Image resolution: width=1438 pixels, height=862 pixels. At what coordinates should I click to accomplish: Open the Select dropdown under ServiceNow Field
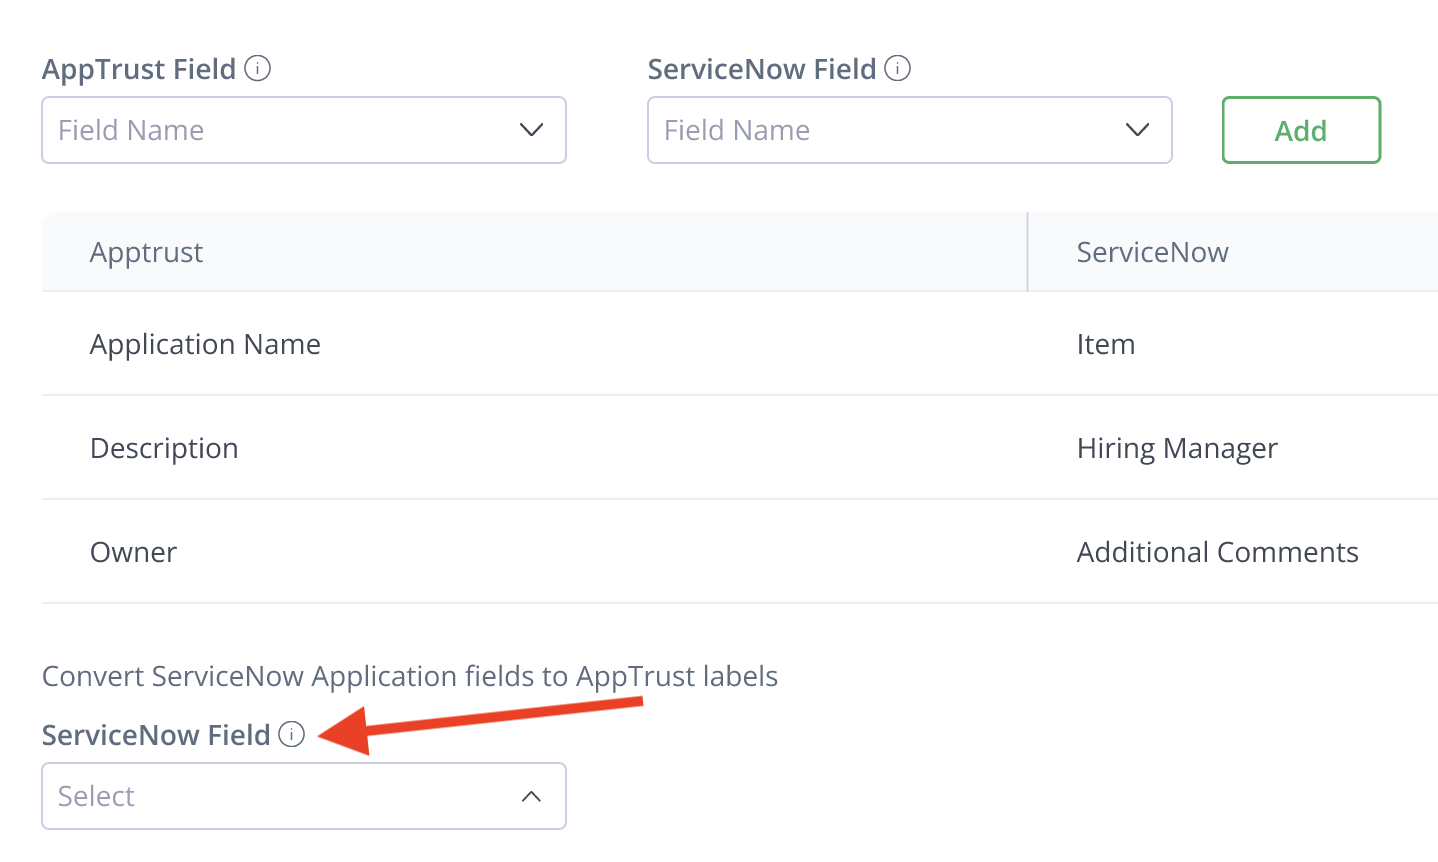[x=304, y=796]
